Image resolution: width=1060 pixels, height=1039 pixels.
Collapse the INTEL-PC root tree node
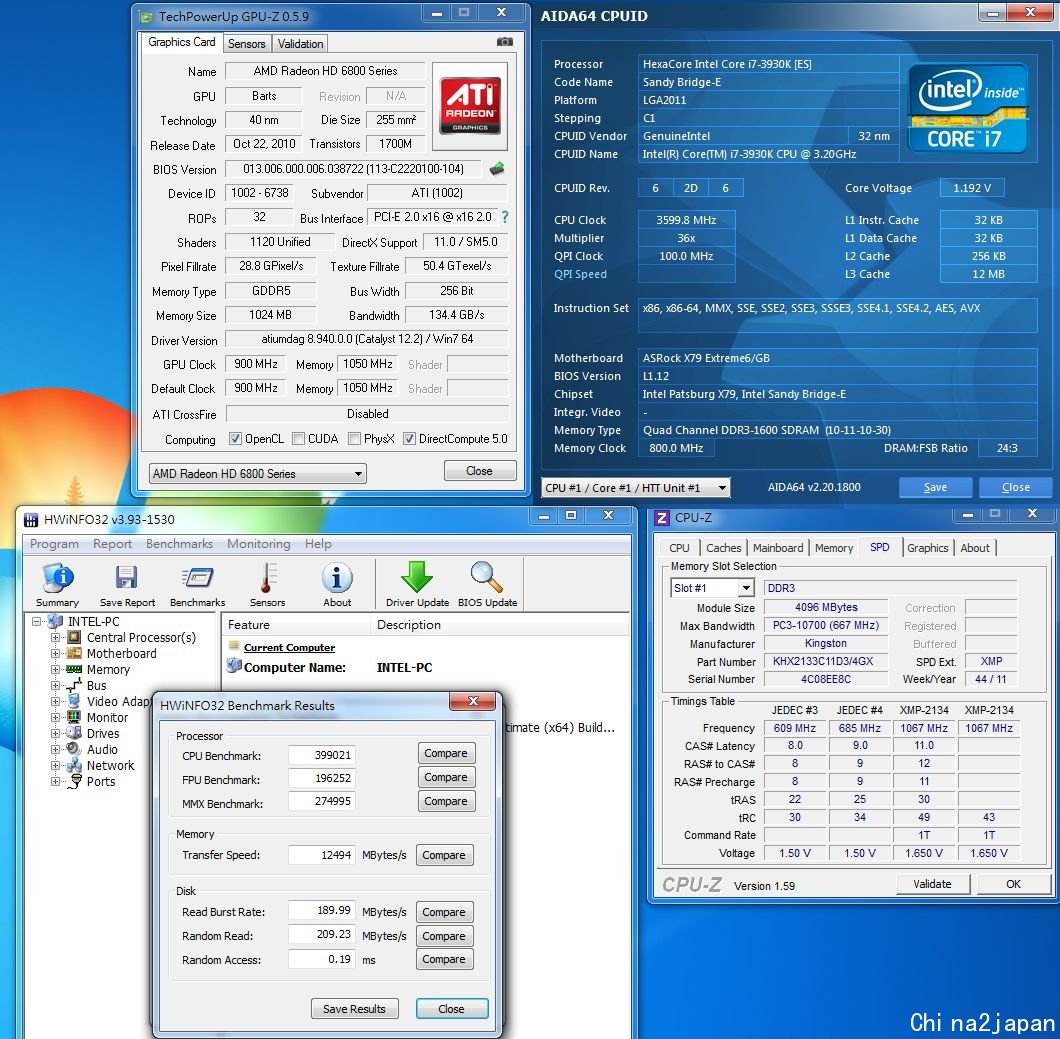(37, 621)
